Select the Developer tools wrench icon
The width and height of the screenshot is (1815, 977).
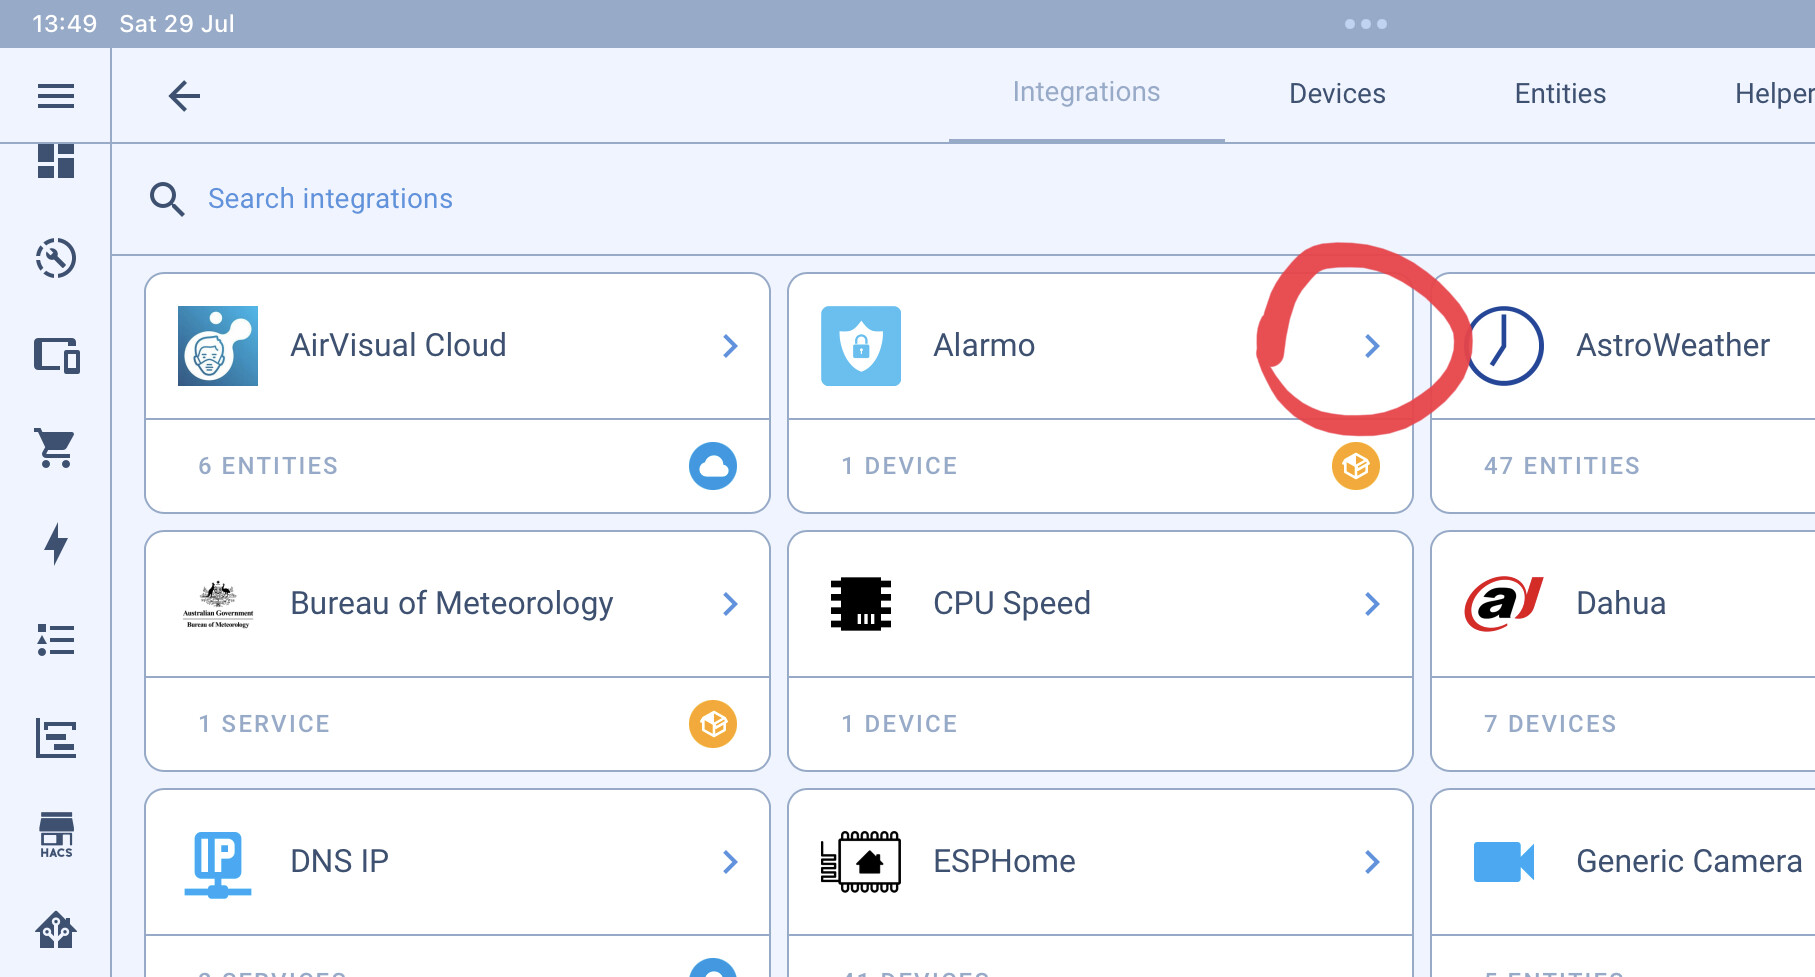tap(56, 259)
